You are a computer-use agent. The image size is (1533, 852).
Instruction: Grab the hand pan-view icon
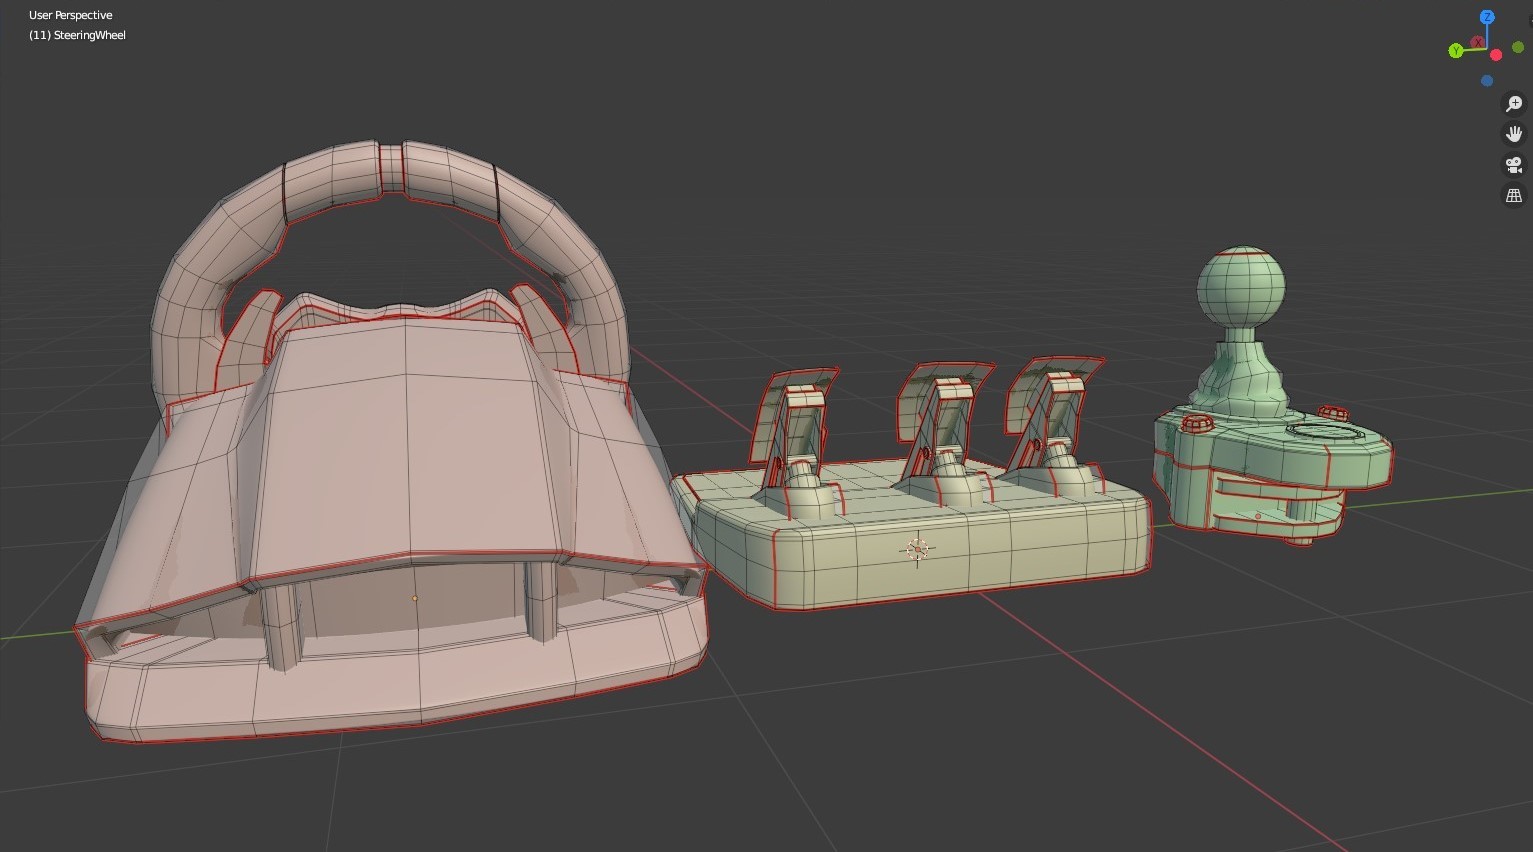click(x=1514, y=133)
